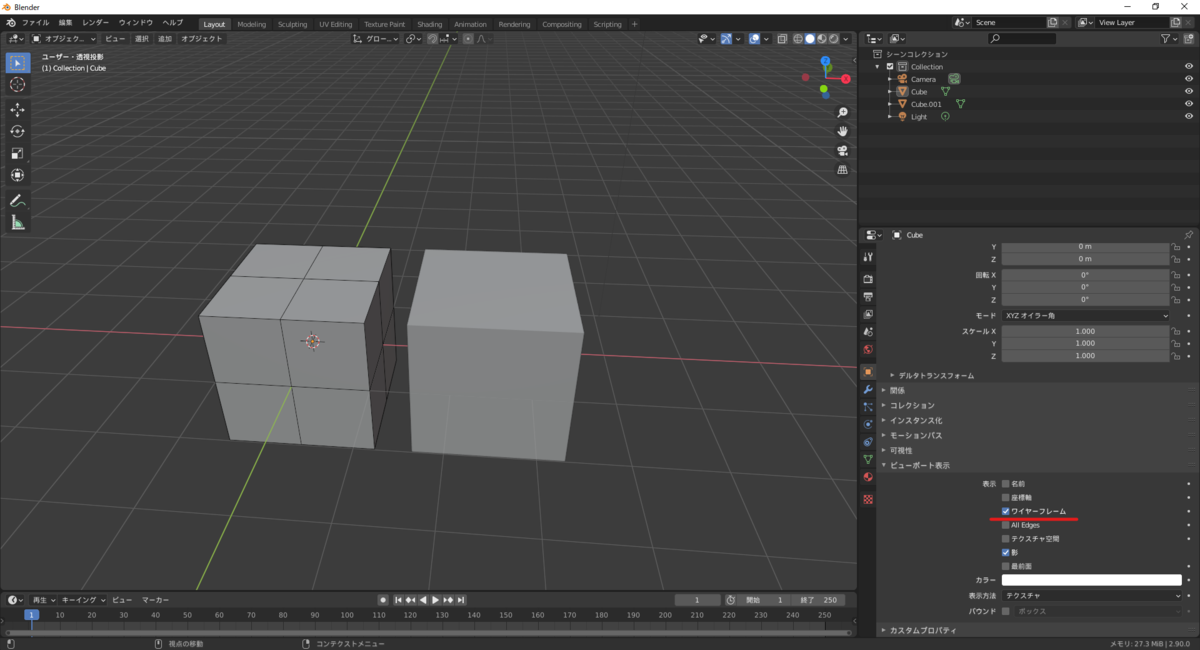
Task: Click the timeline play button
Action: (435, 600)
